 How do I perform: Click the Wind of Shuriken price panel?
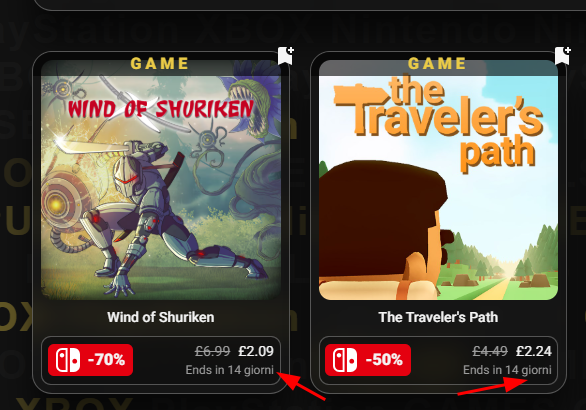coord(161,360)
